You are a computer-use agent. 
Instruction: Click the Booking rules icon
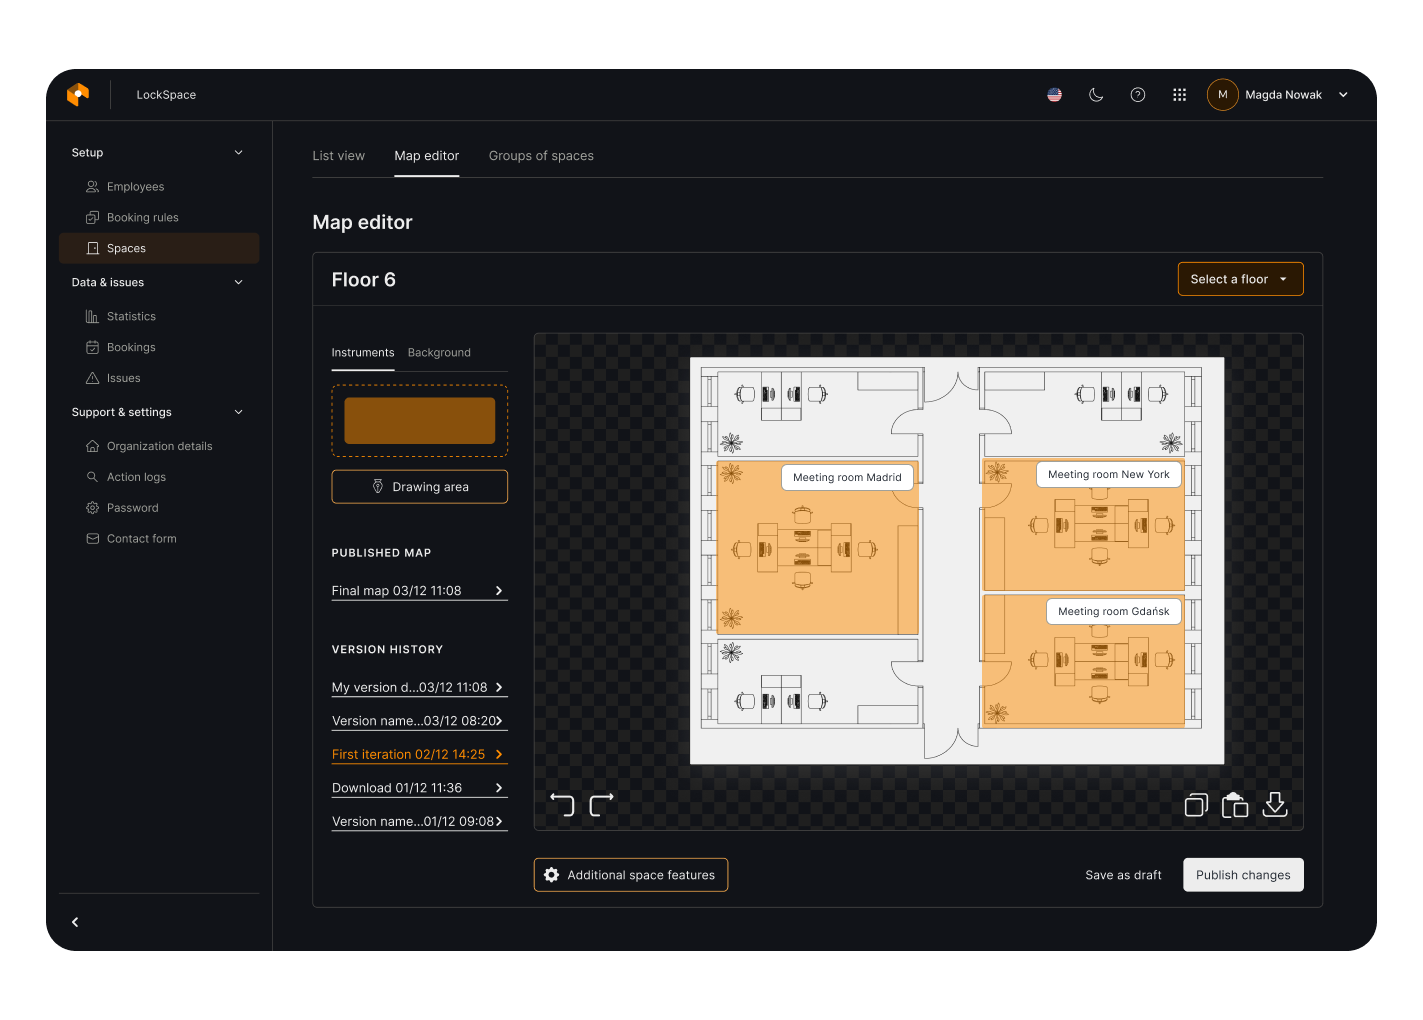point(92,218)
